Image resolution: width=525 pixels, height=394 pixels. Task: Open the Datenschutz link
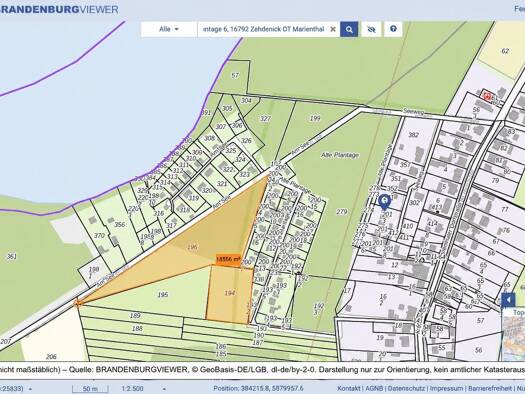click(x=406, y=388)
